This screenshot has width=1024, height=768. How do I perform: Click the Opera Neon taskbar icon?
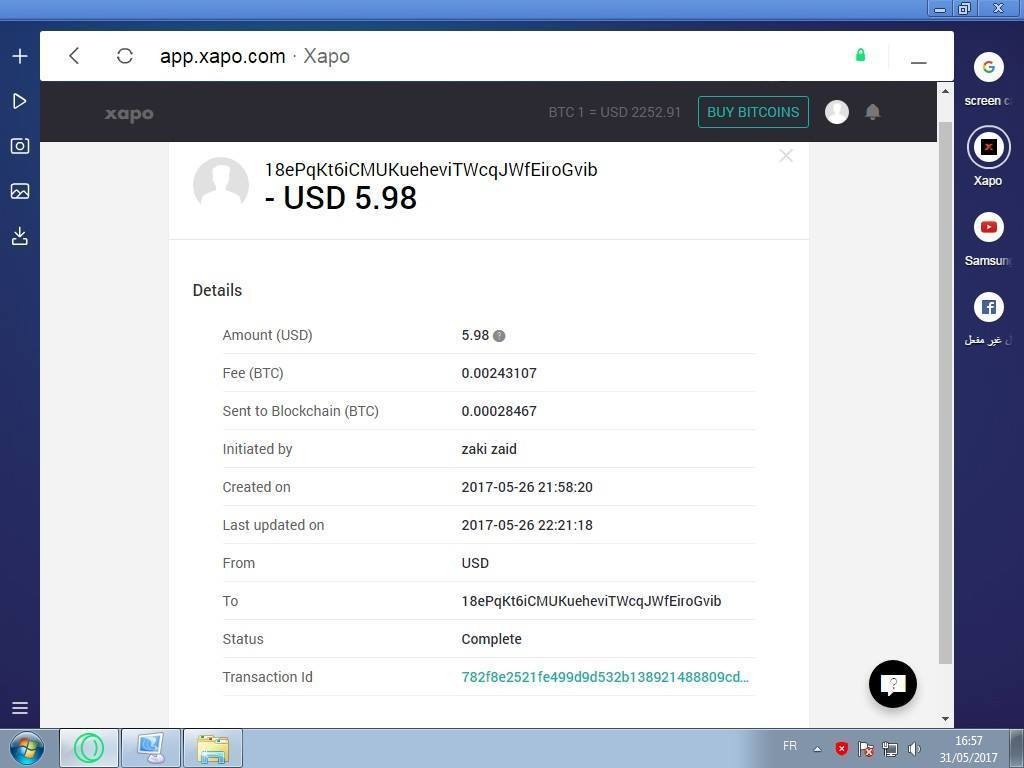(89, 748)
